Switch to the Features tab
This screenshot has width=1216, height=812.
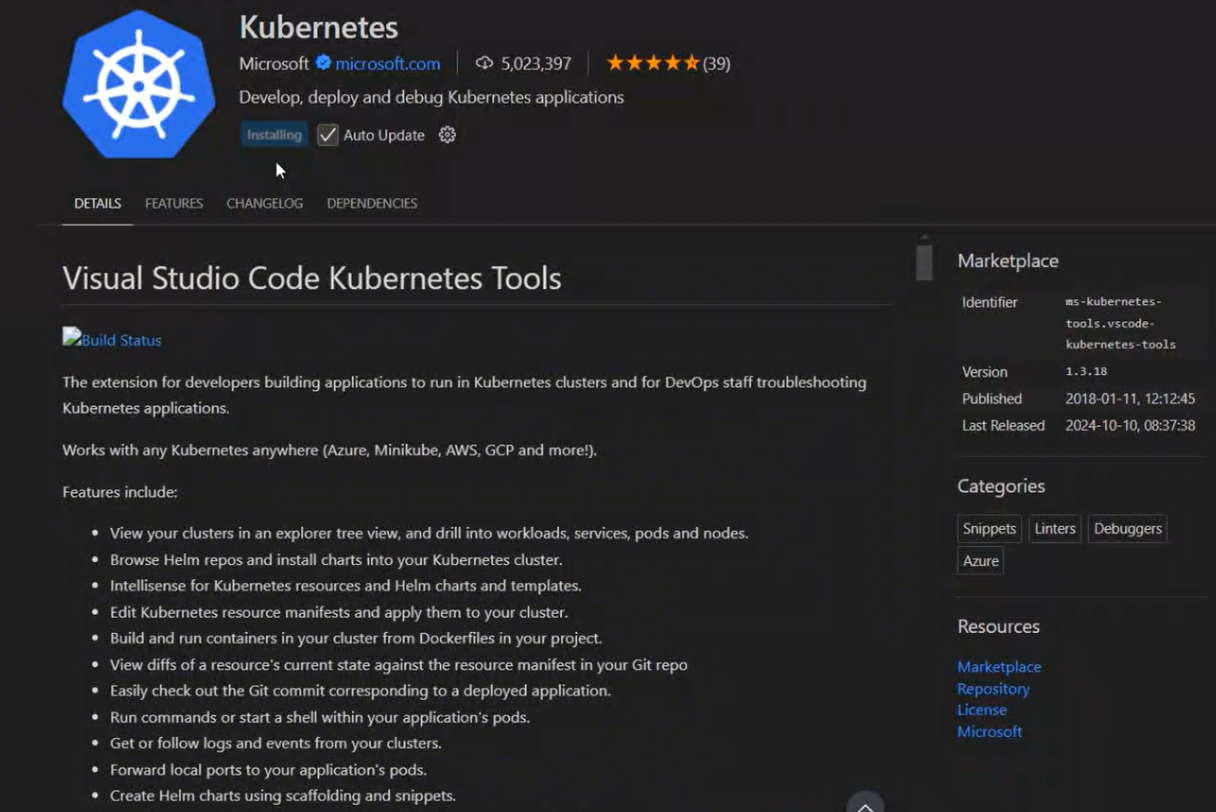[x=174, y=203]
